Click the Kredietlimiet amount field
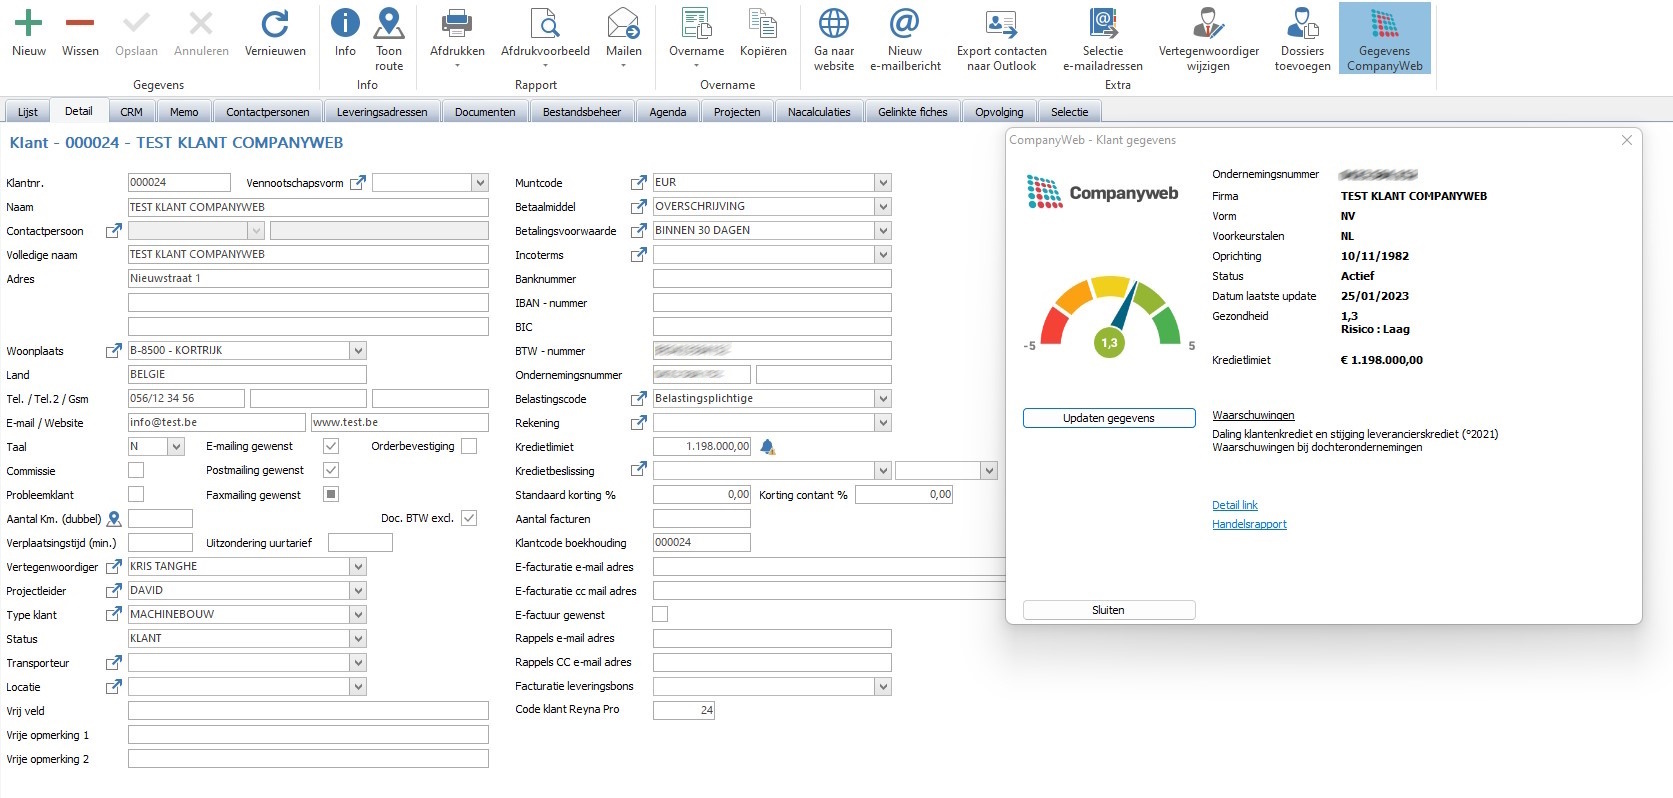This screenshot has height=798, width=1673. pos(702,447)
